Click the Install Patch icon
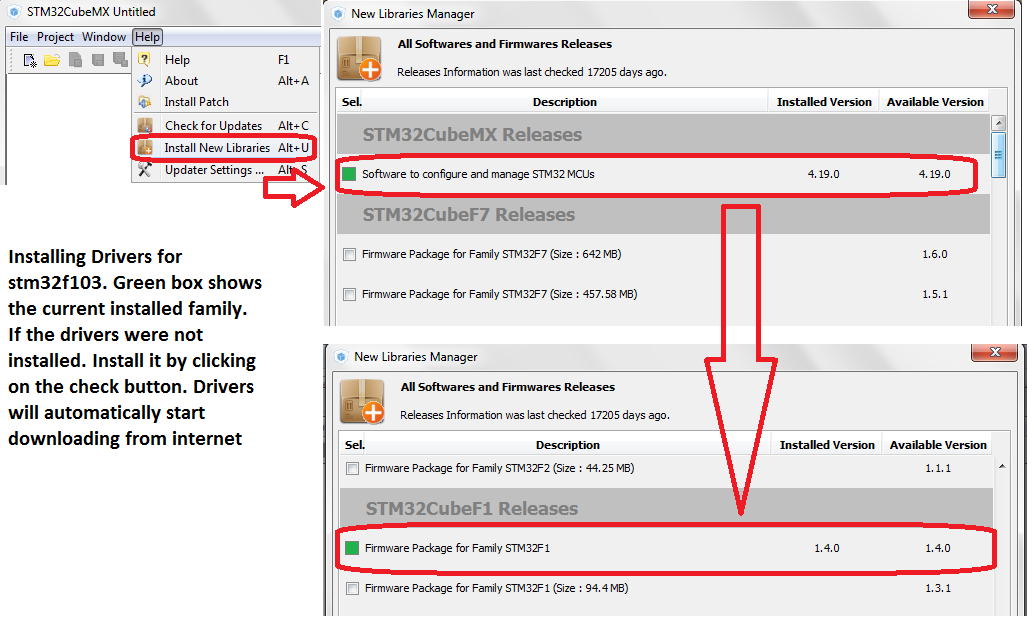Viewport: 1034px width, 628px height. [145, 102]
